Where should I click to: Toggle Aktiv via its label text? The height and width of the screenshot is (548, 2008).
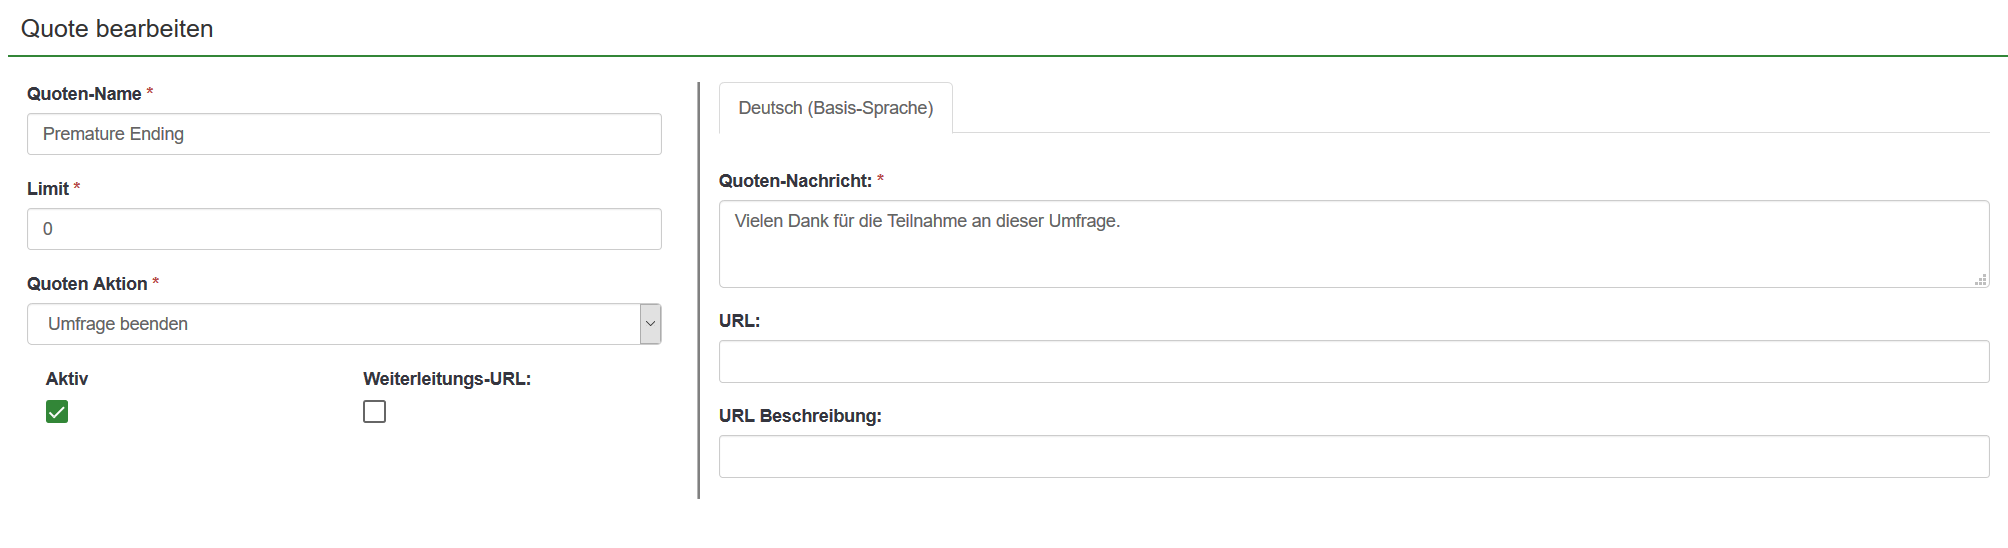click(67, 379)
